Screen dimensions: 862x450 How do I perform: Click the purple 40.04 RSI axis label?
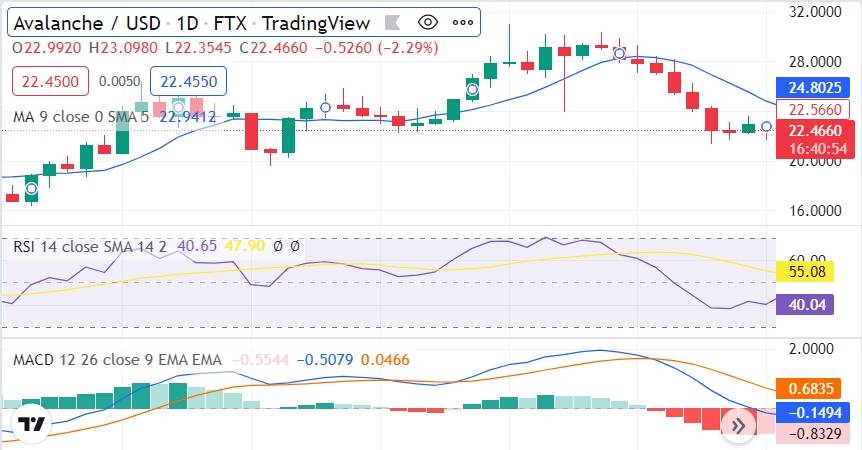pos(806,304)
